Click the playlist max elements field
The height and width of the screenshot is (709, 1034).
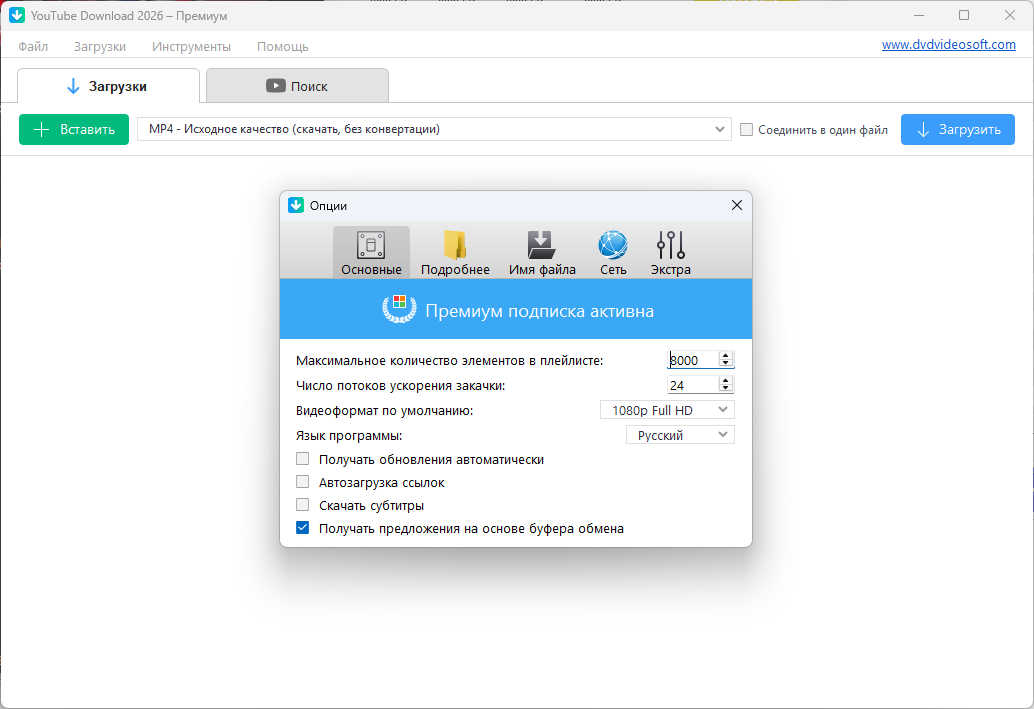pyautogui.click(x=692, y=360)
